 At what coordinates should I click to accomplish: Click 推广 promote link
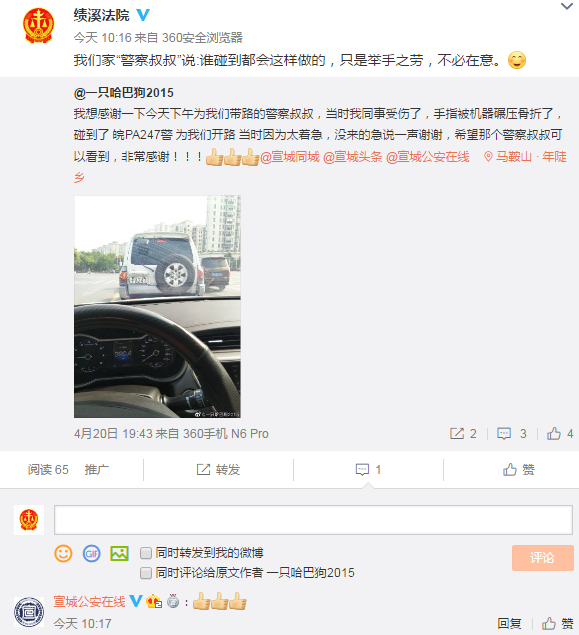96,470
